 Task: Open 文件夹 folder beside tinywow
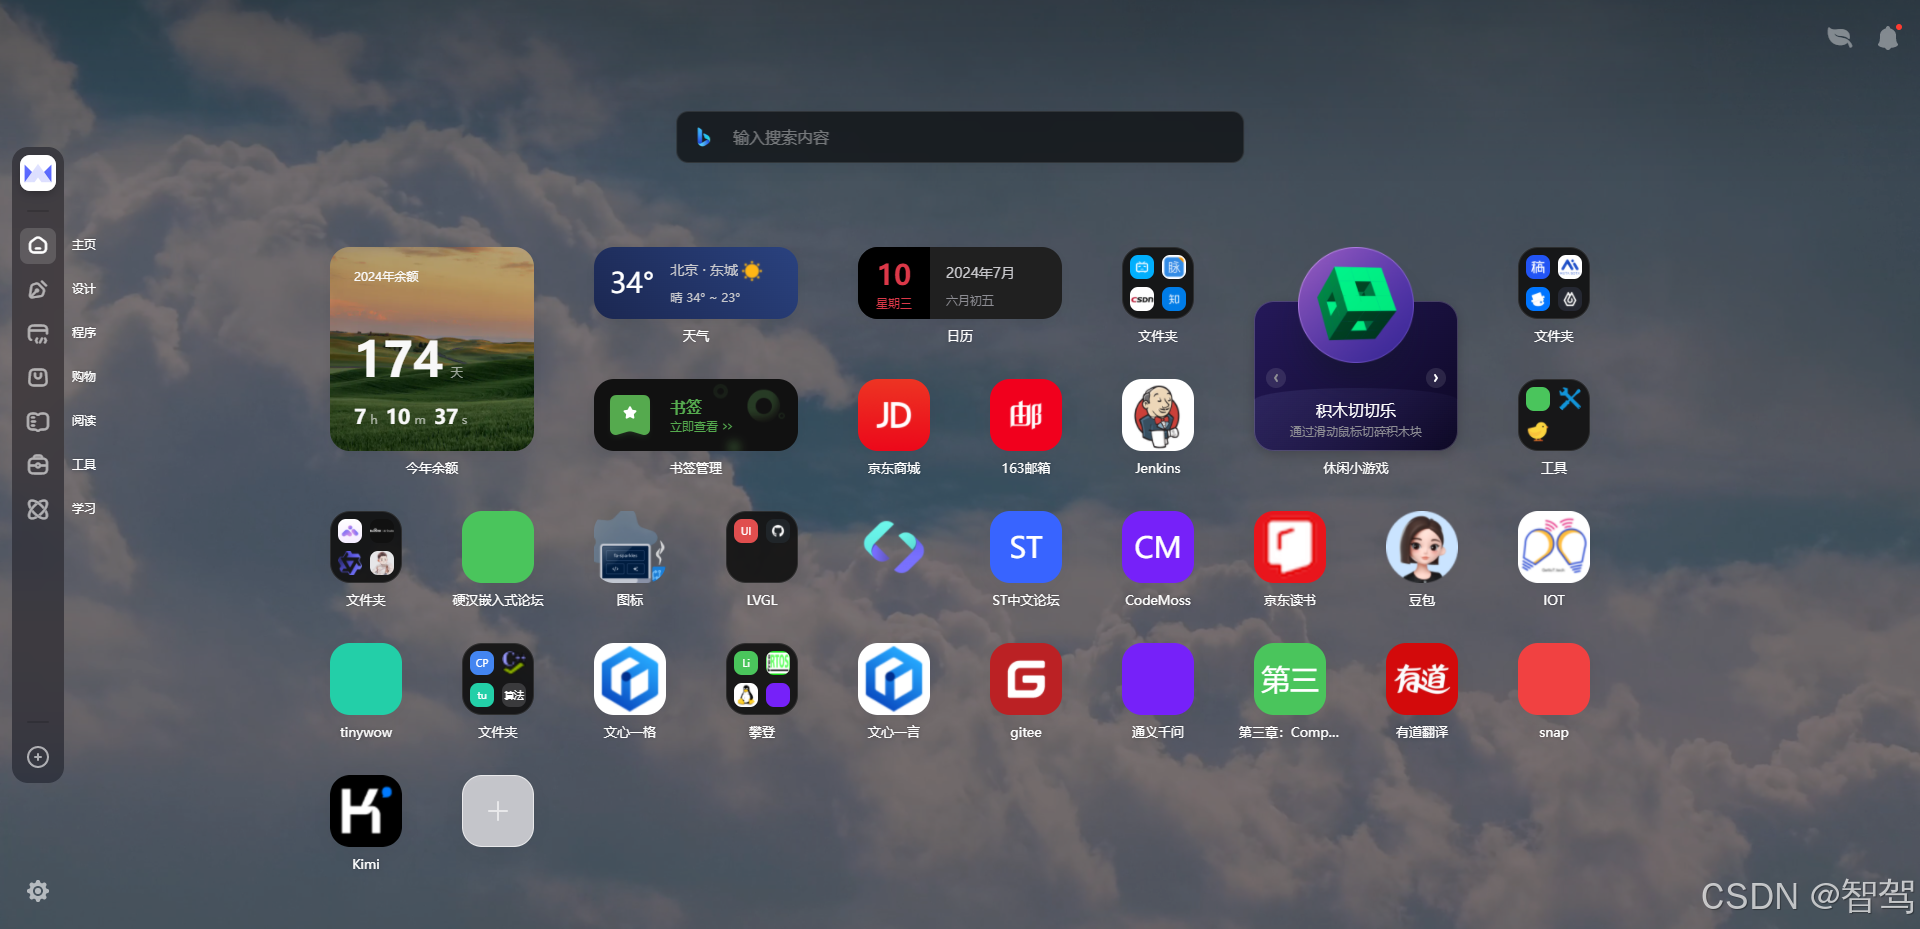(498, 679)
